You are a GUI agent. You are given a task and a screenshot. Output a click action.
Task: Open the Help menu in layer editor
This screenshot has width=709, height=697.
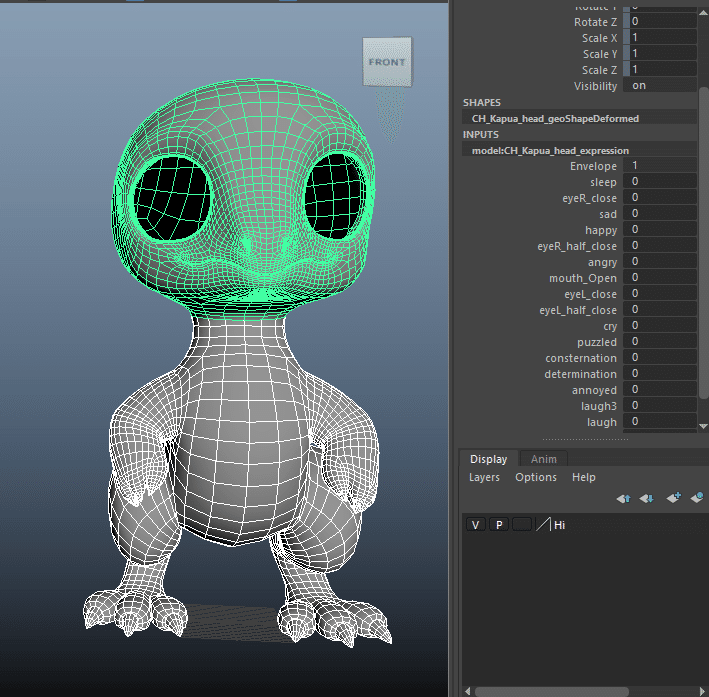pyautogui.click(x=583, y=477)
